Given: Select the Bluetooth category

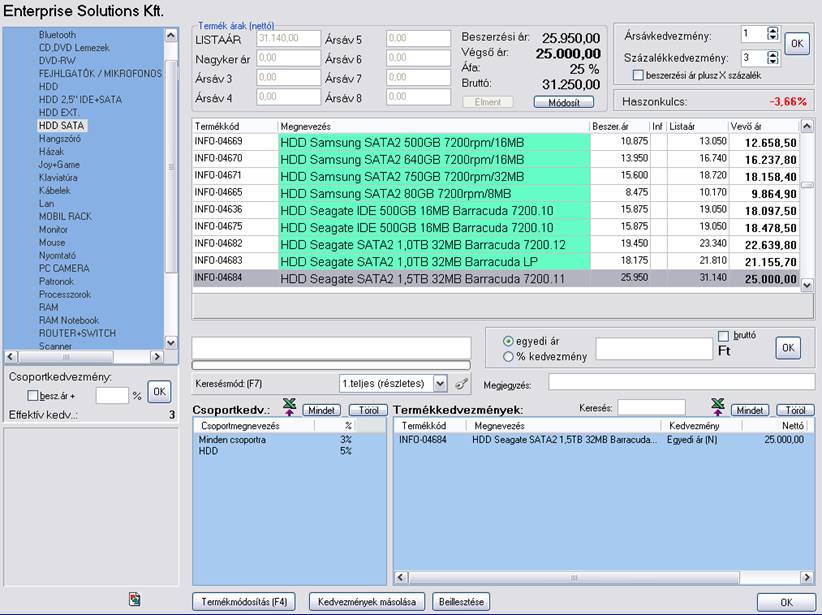Looking at the screenshot, I should click(57, 35).
